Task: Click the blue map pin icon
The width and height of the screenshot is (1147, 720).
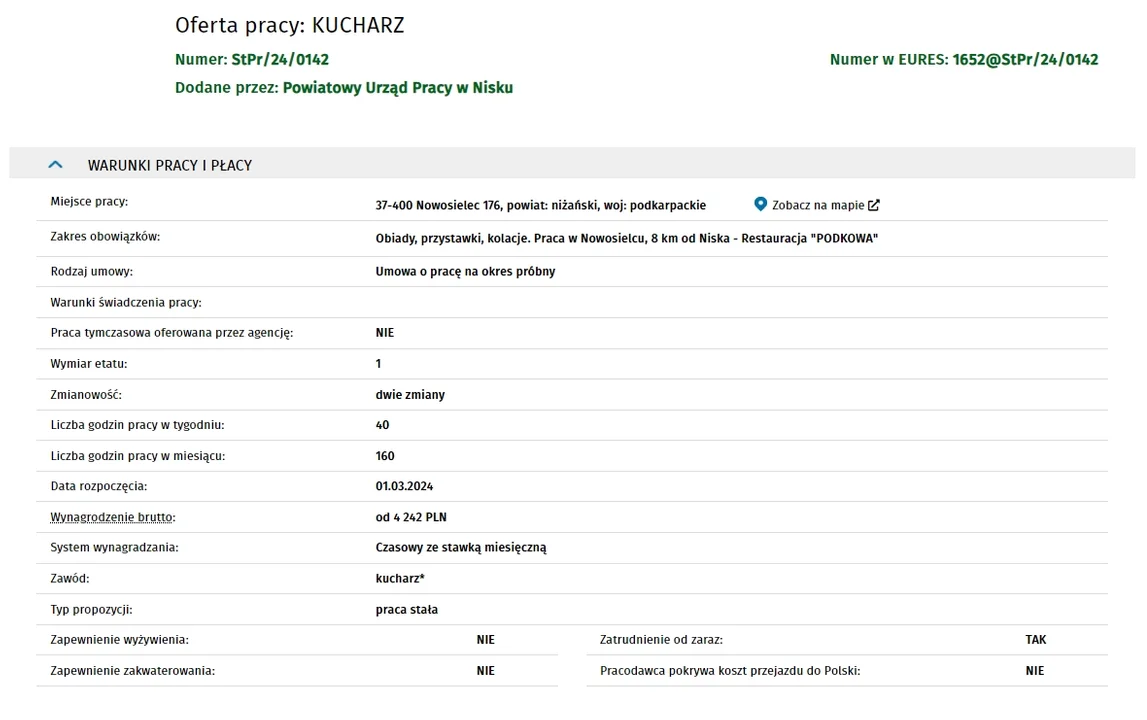Action: point(760,204)
